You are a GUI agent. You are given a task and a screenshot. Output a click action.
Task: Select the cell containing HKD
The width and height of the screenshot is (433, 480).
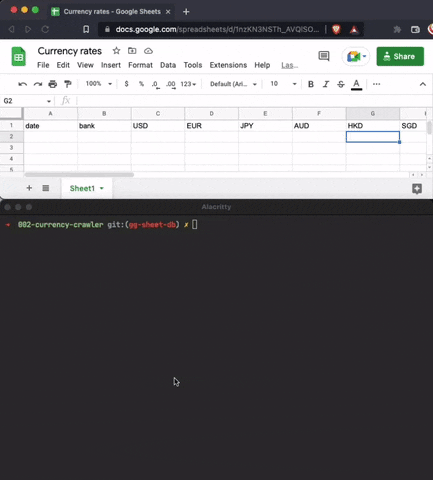(x=373, y=126)
